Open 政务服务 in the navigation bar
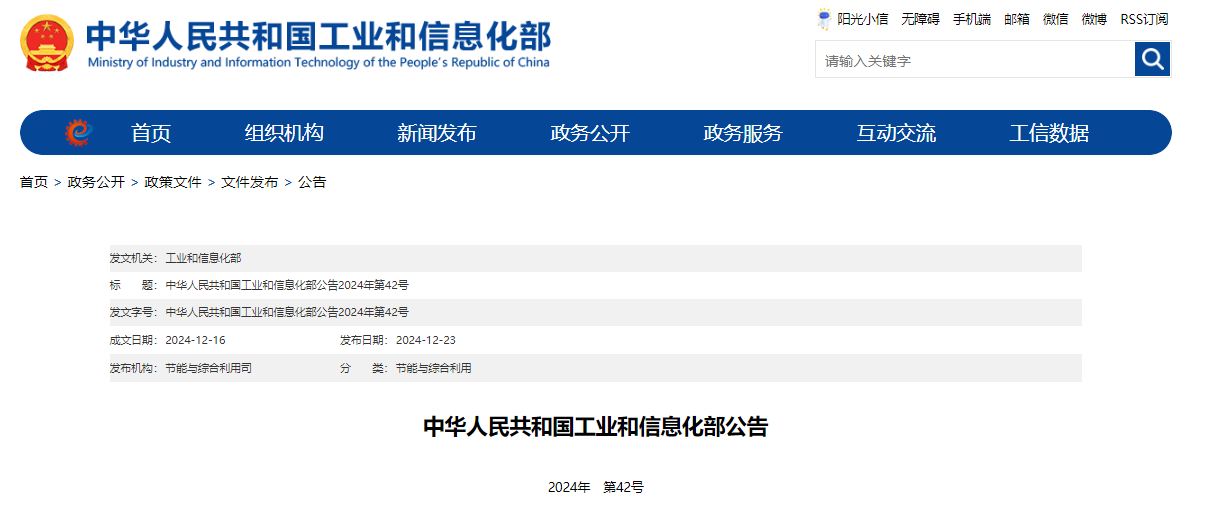The height and width of the screenshot is (510, 1220). (743, 133)
